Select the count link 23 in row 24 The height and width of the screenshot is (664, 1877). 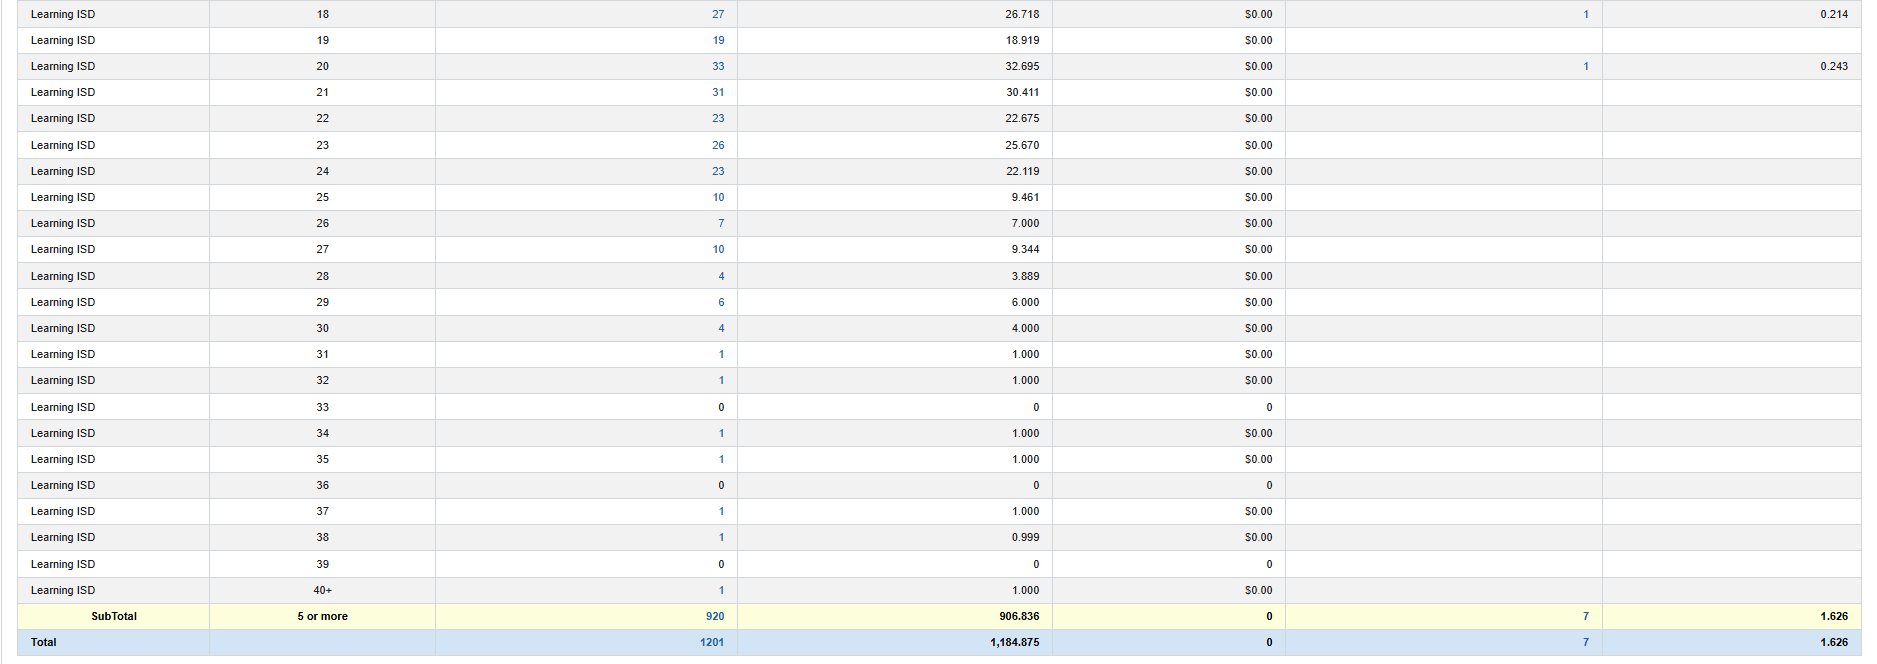tap(717, 171)
